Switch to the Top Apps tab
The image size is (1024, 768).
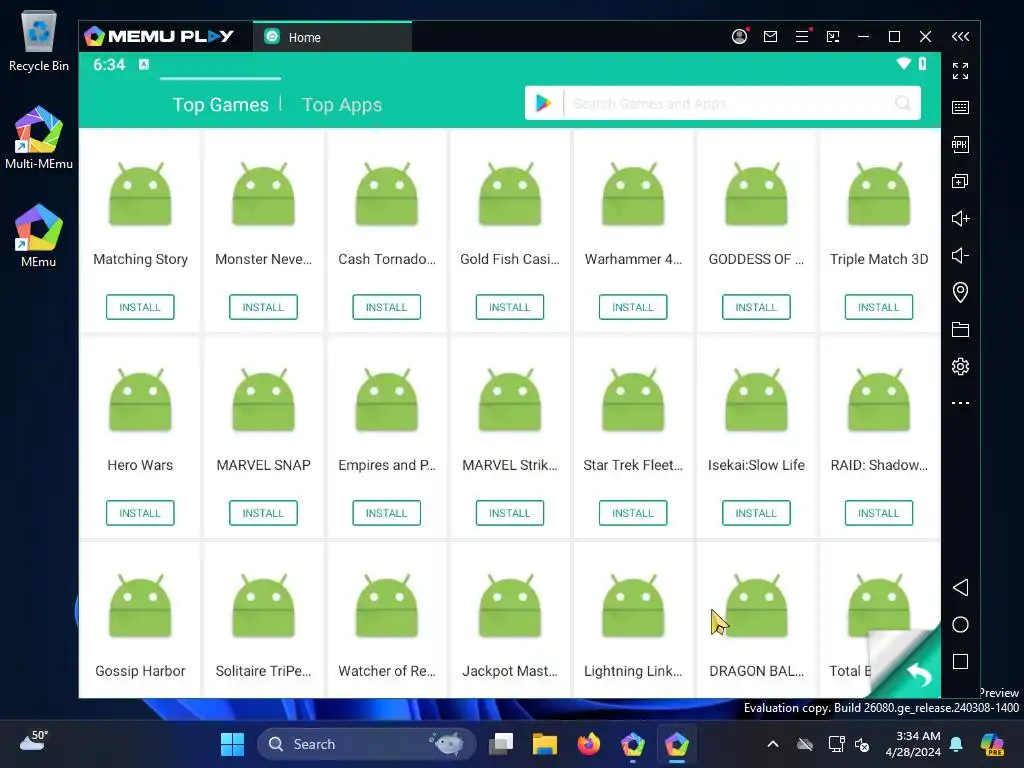click(x=342, y=104)
